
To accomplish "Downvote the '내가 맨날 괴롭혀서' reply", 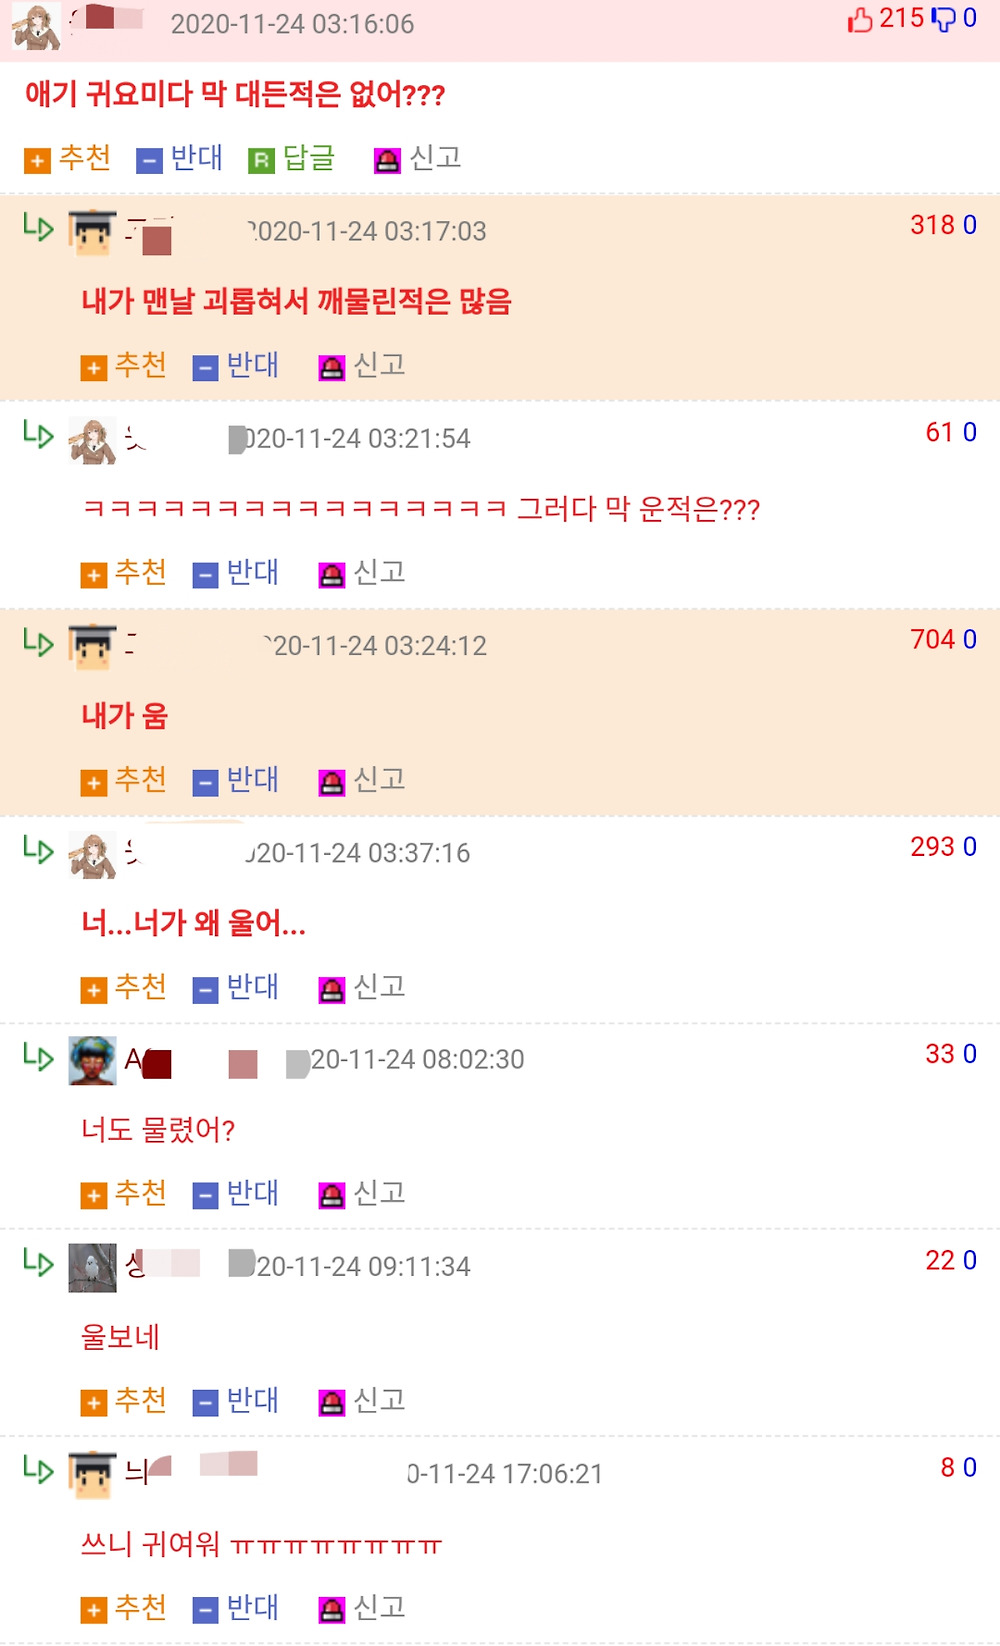I will coord(236,366).
